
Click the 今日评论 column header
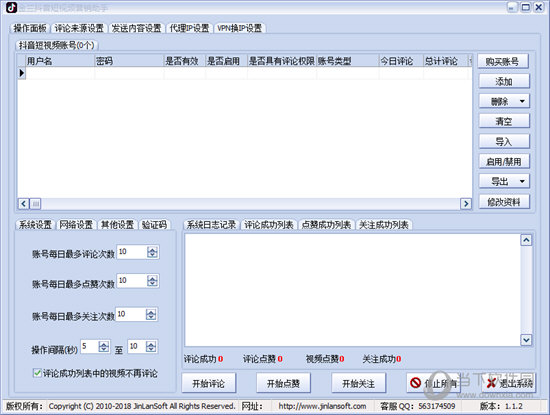click(x=401, y=61)
